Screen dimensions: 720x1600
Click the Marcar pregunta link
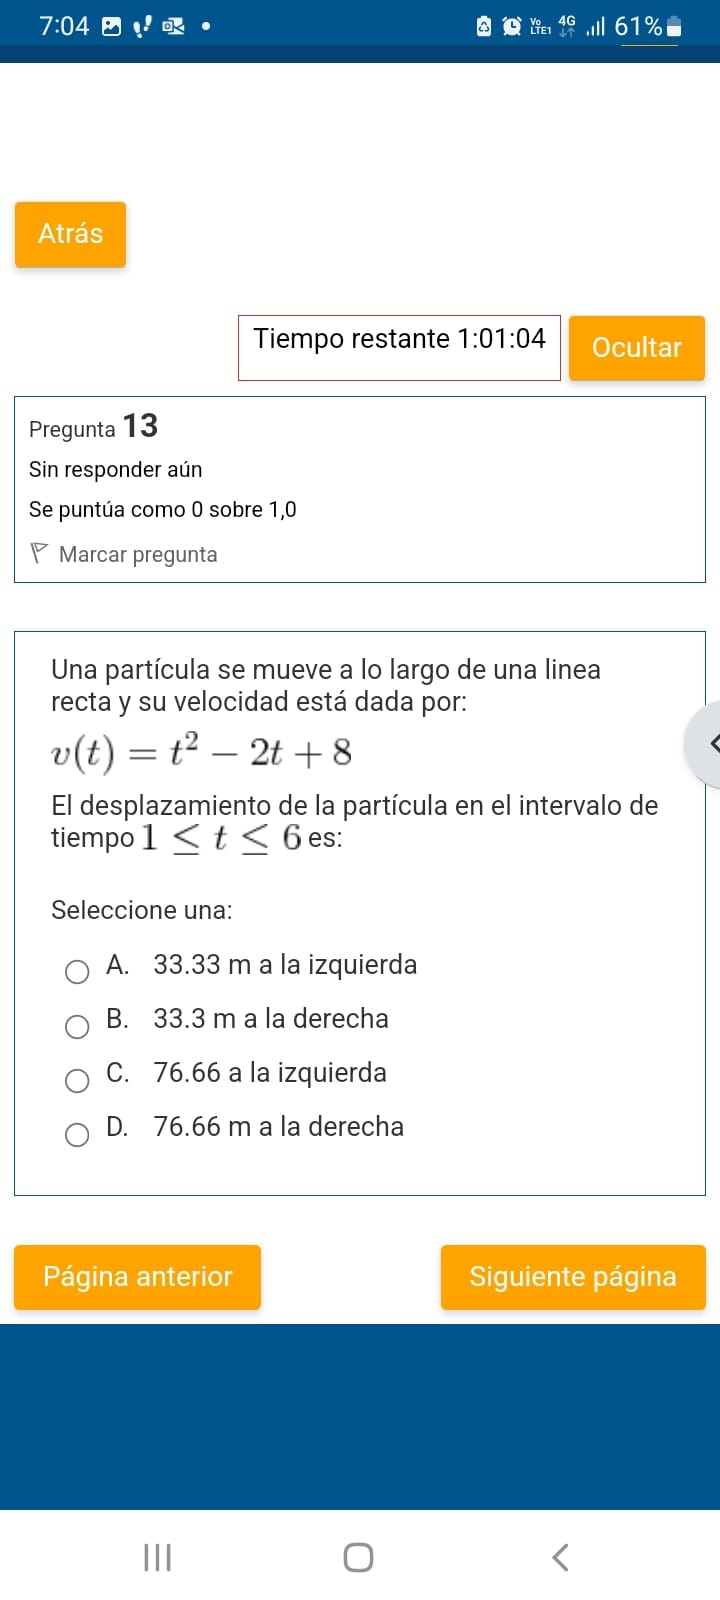point(138,554)
